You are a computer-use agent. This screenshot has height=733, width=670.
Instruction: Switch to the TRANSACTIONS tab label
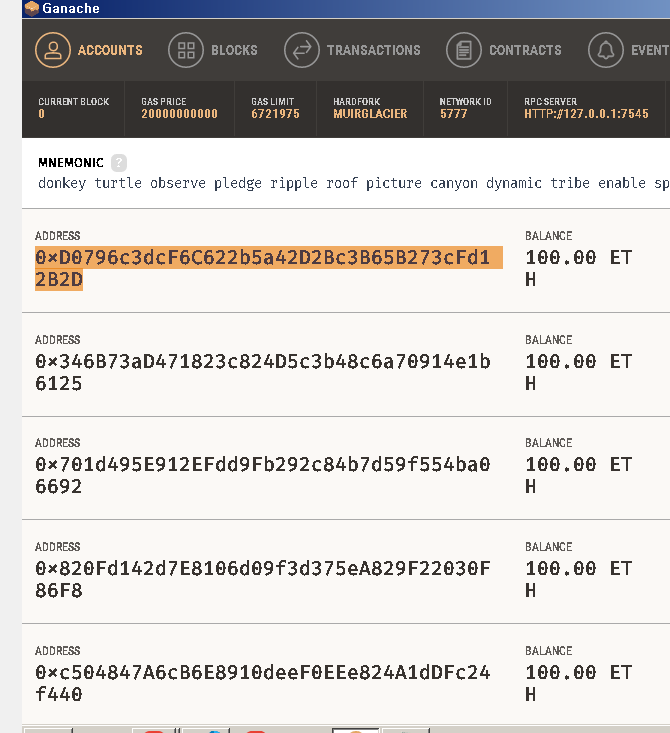click(374, 50)
